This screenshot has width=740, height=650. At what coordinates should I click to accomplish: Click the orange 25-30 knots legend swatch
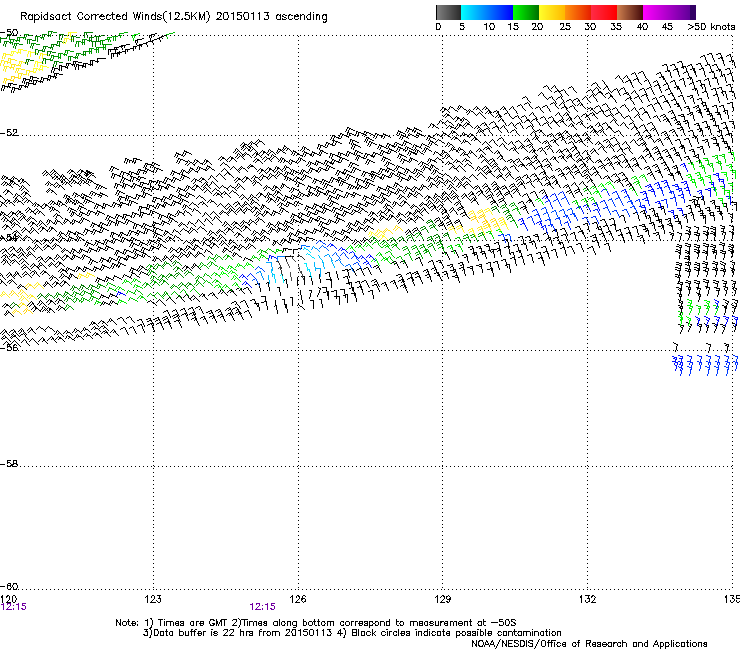tap(578, 12)
